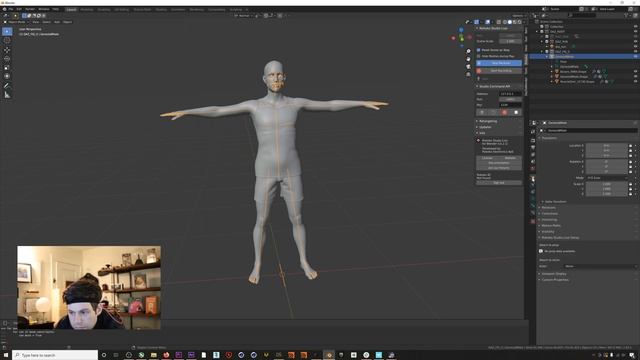The width and height of the screenshot is (640, 360).
Task: Toggle the Reset Scene on Stop checkbox
Action: (478, 50)
